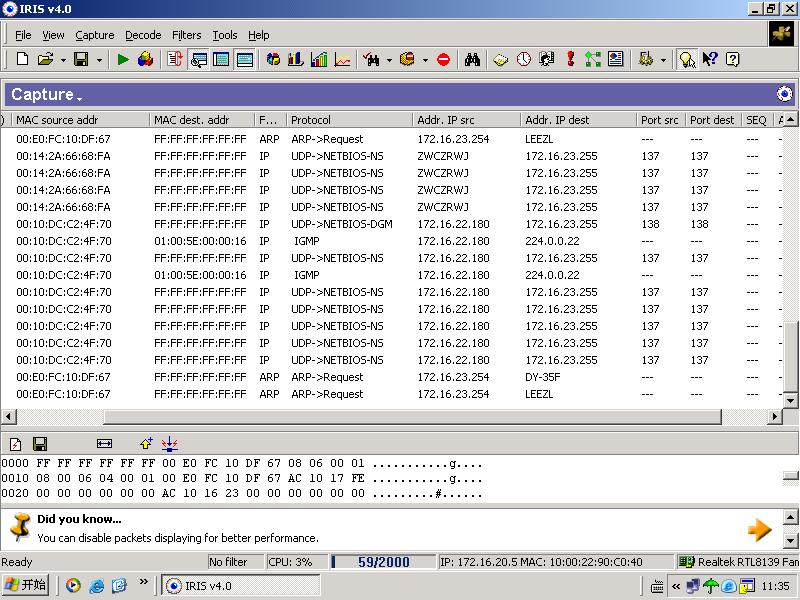Click the red clock schedule icon
This screenshot has width=800, height=600.
point(524,60)
